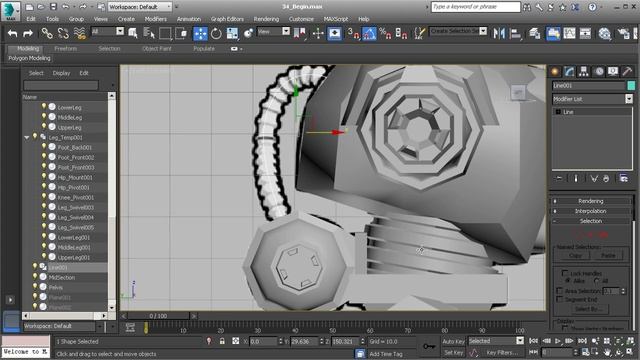
Task: Open the Modifier List dropdown
Action: click(629, 99)
